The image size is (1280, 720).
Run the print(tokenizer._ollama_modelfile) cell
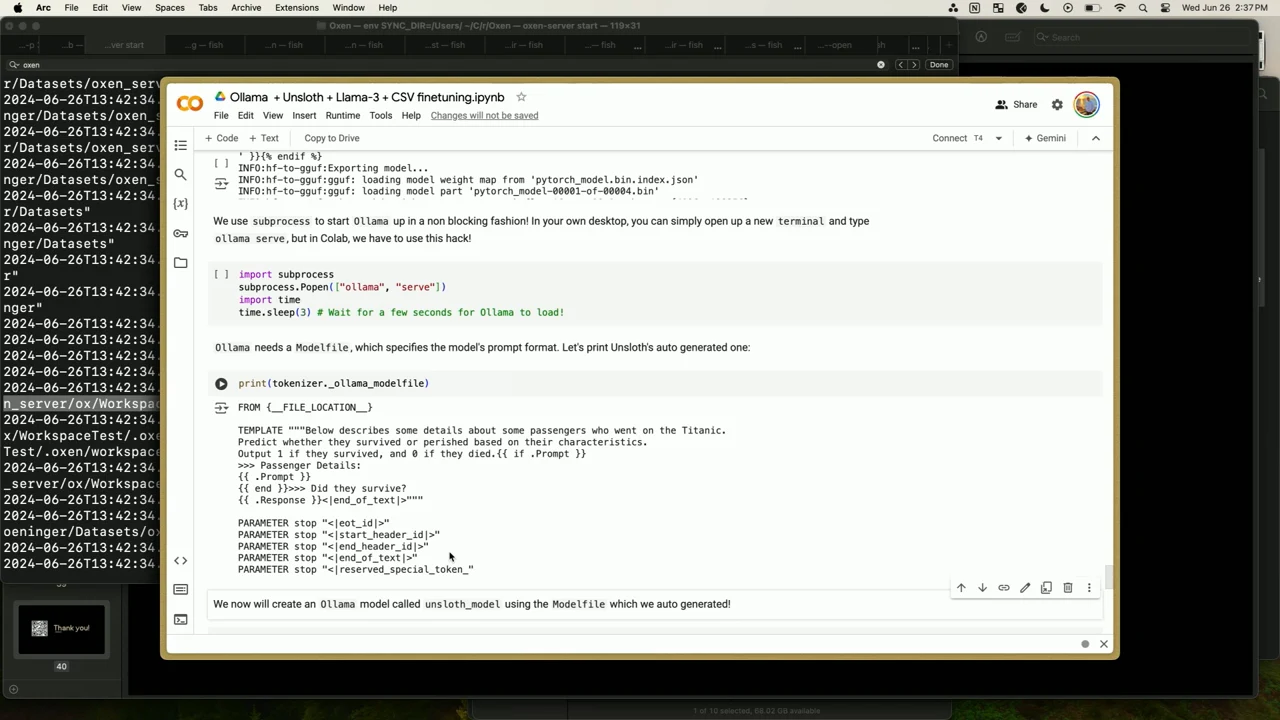(221, 383)
